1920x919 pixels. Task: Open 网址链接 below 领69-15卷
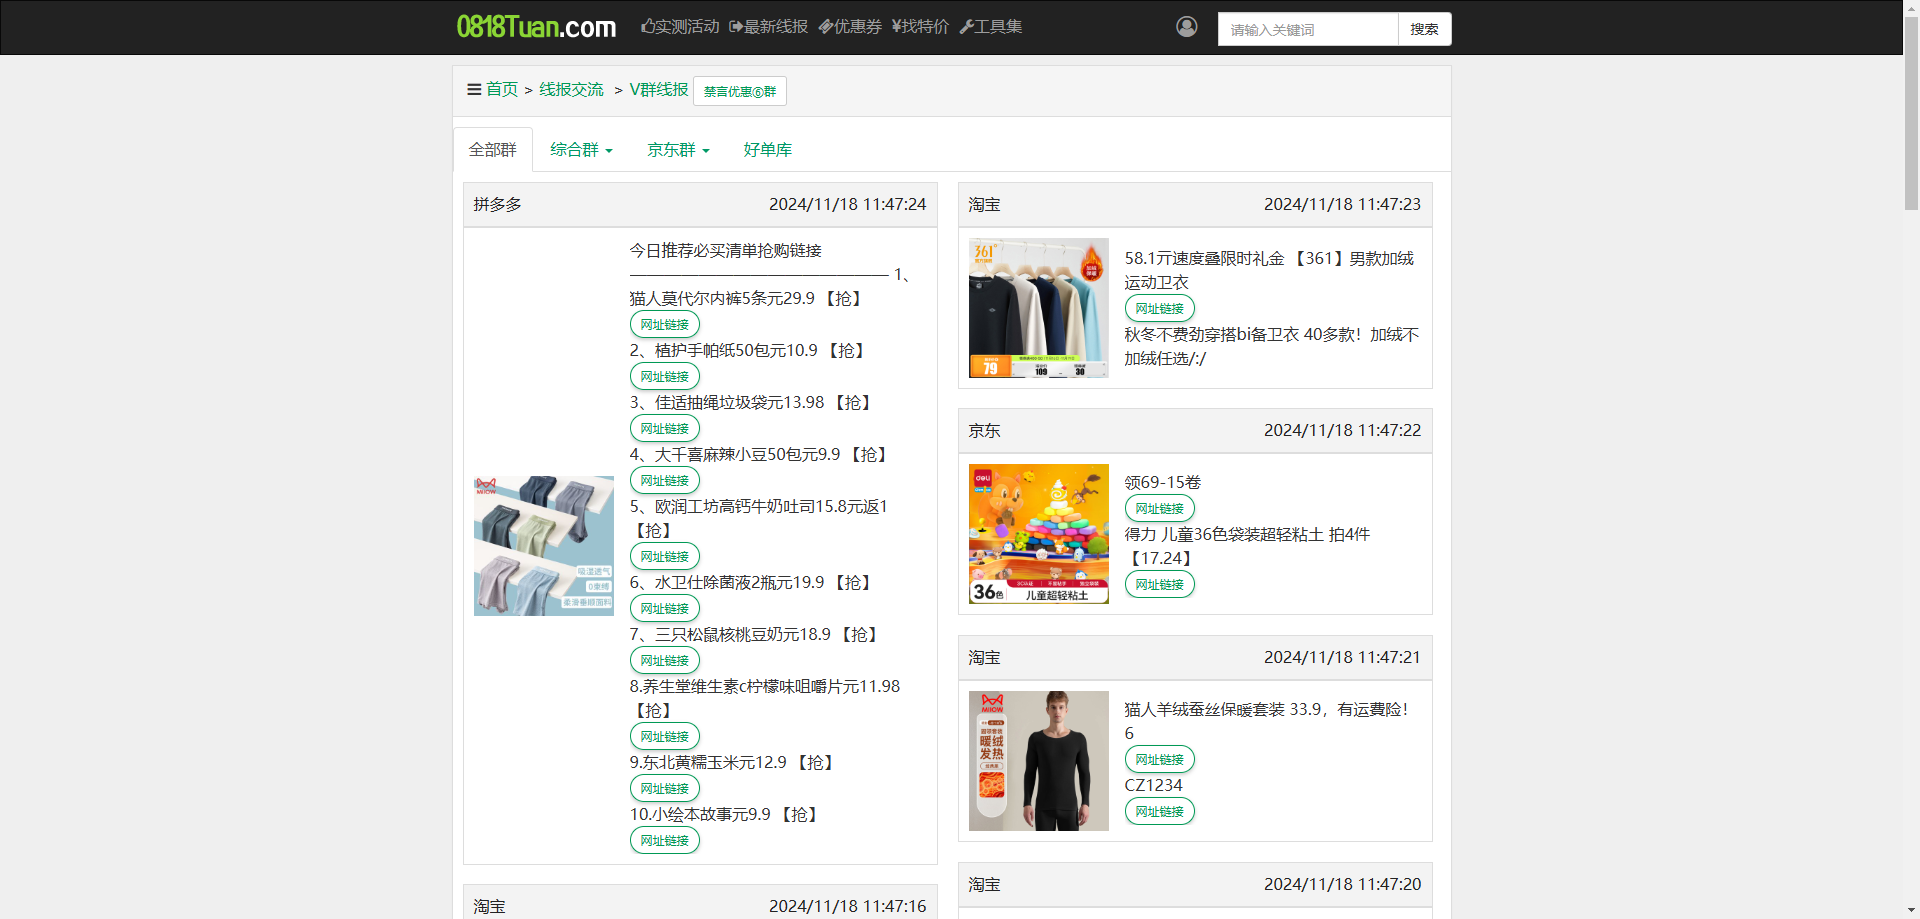[x=1159, y=509]
